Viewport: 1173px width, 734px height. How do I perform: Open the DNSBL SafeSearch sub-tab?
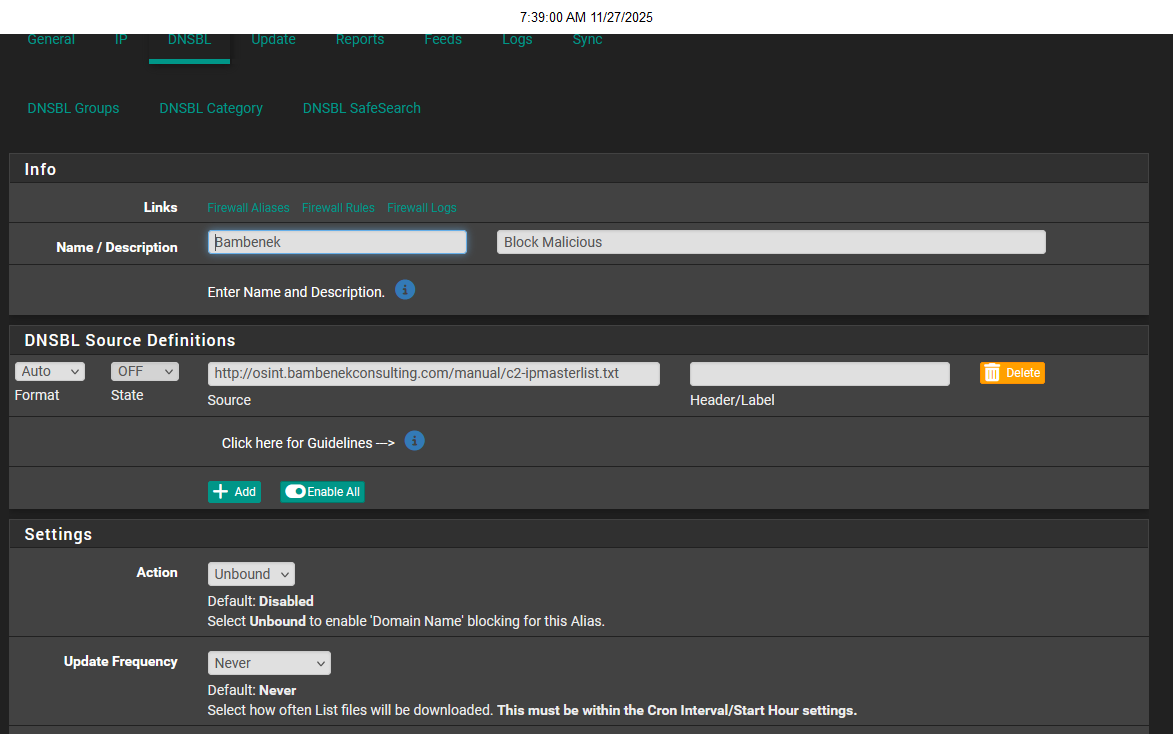(x=362, y=108)
